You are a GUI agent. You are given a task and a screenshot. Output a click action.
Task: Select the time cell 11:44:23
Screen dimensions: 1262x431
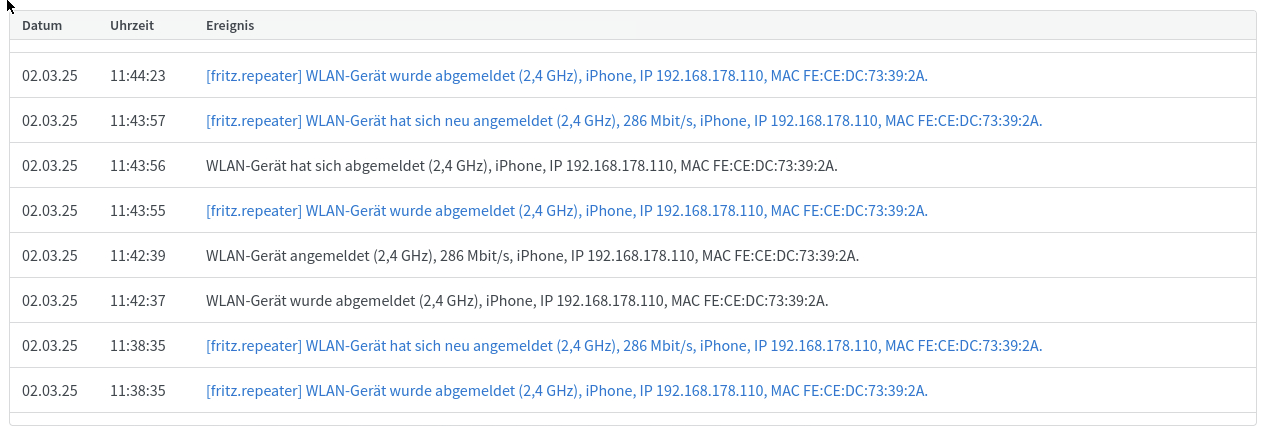pos(138,76)
